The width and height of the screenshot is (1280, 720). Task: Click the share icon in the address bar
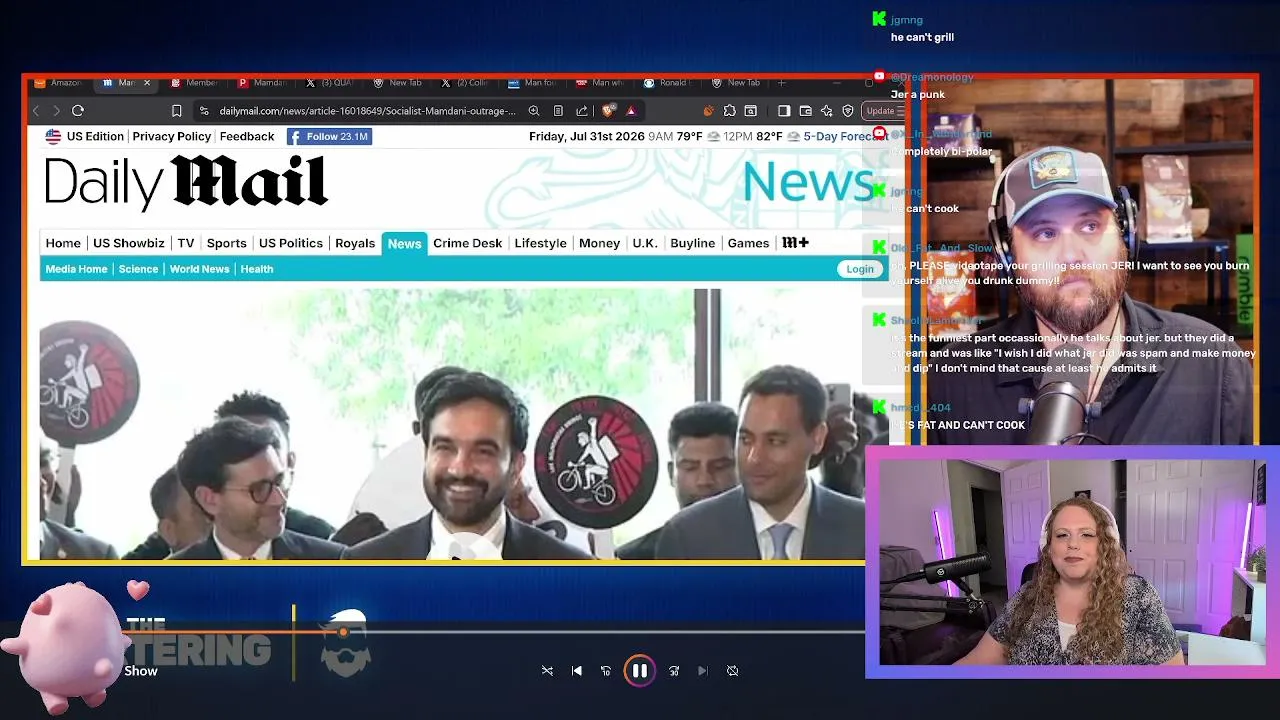[x=582, y=111]
